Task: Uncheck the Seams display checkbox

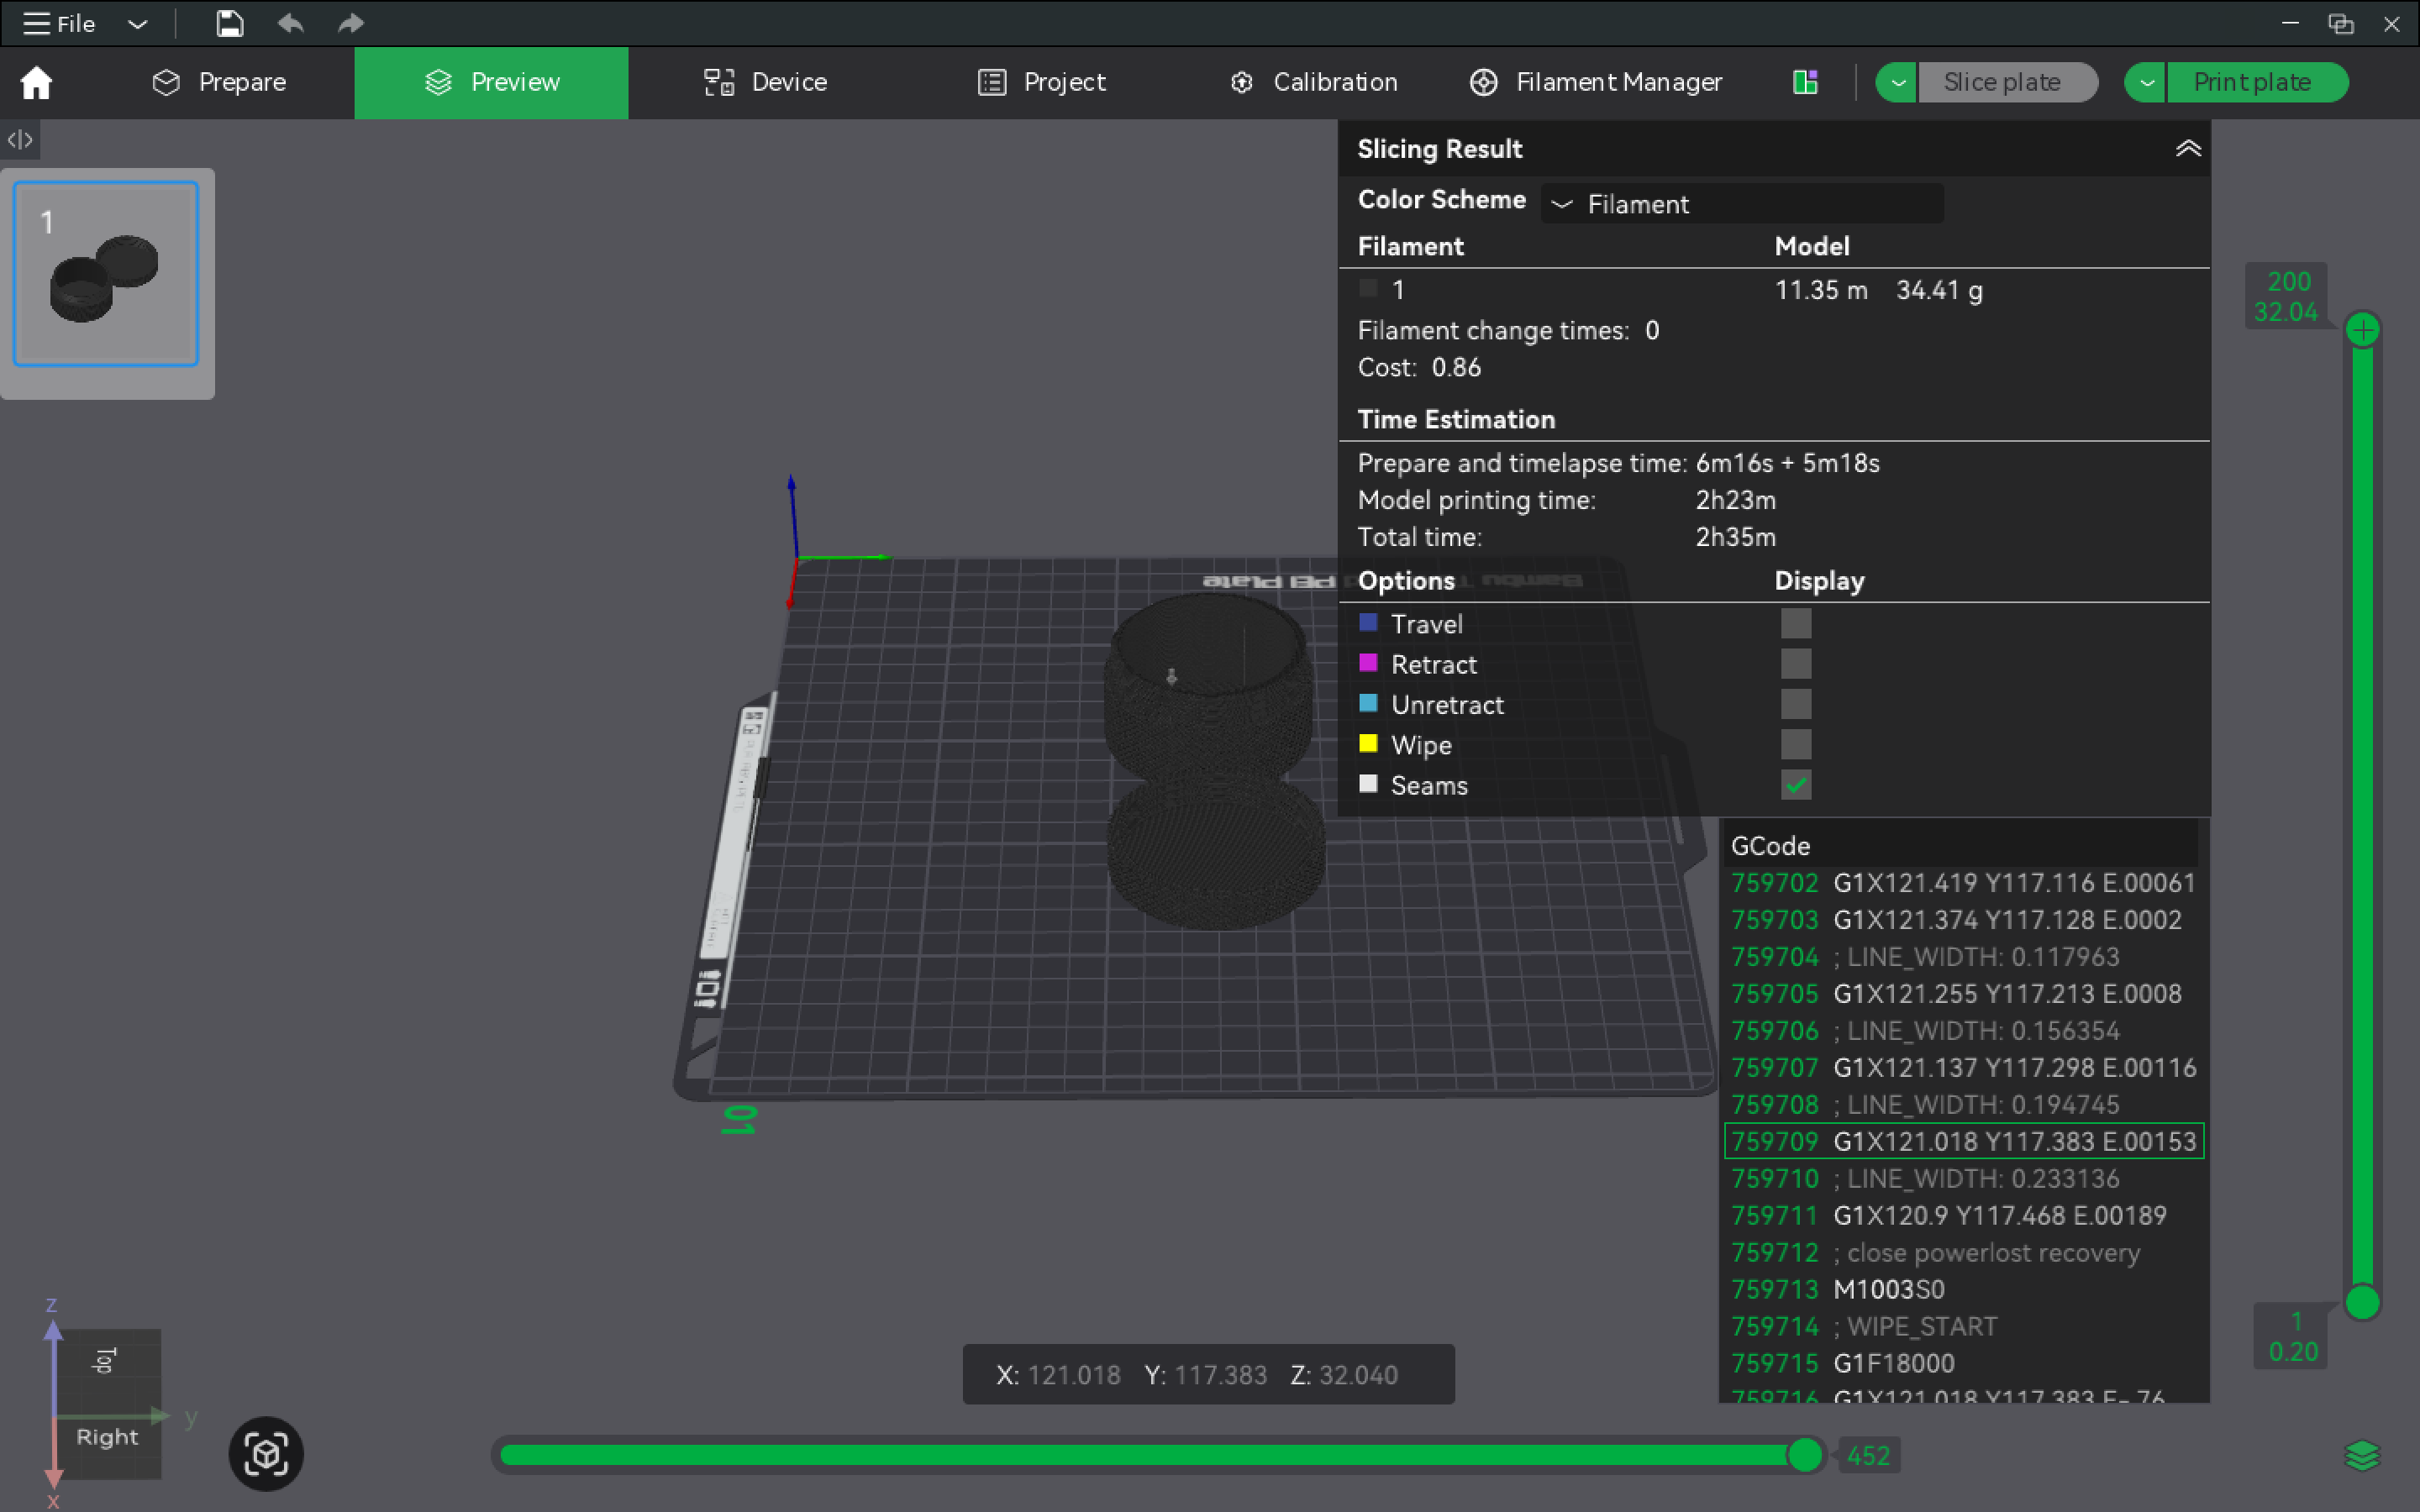Action: tap(1796, 785)
